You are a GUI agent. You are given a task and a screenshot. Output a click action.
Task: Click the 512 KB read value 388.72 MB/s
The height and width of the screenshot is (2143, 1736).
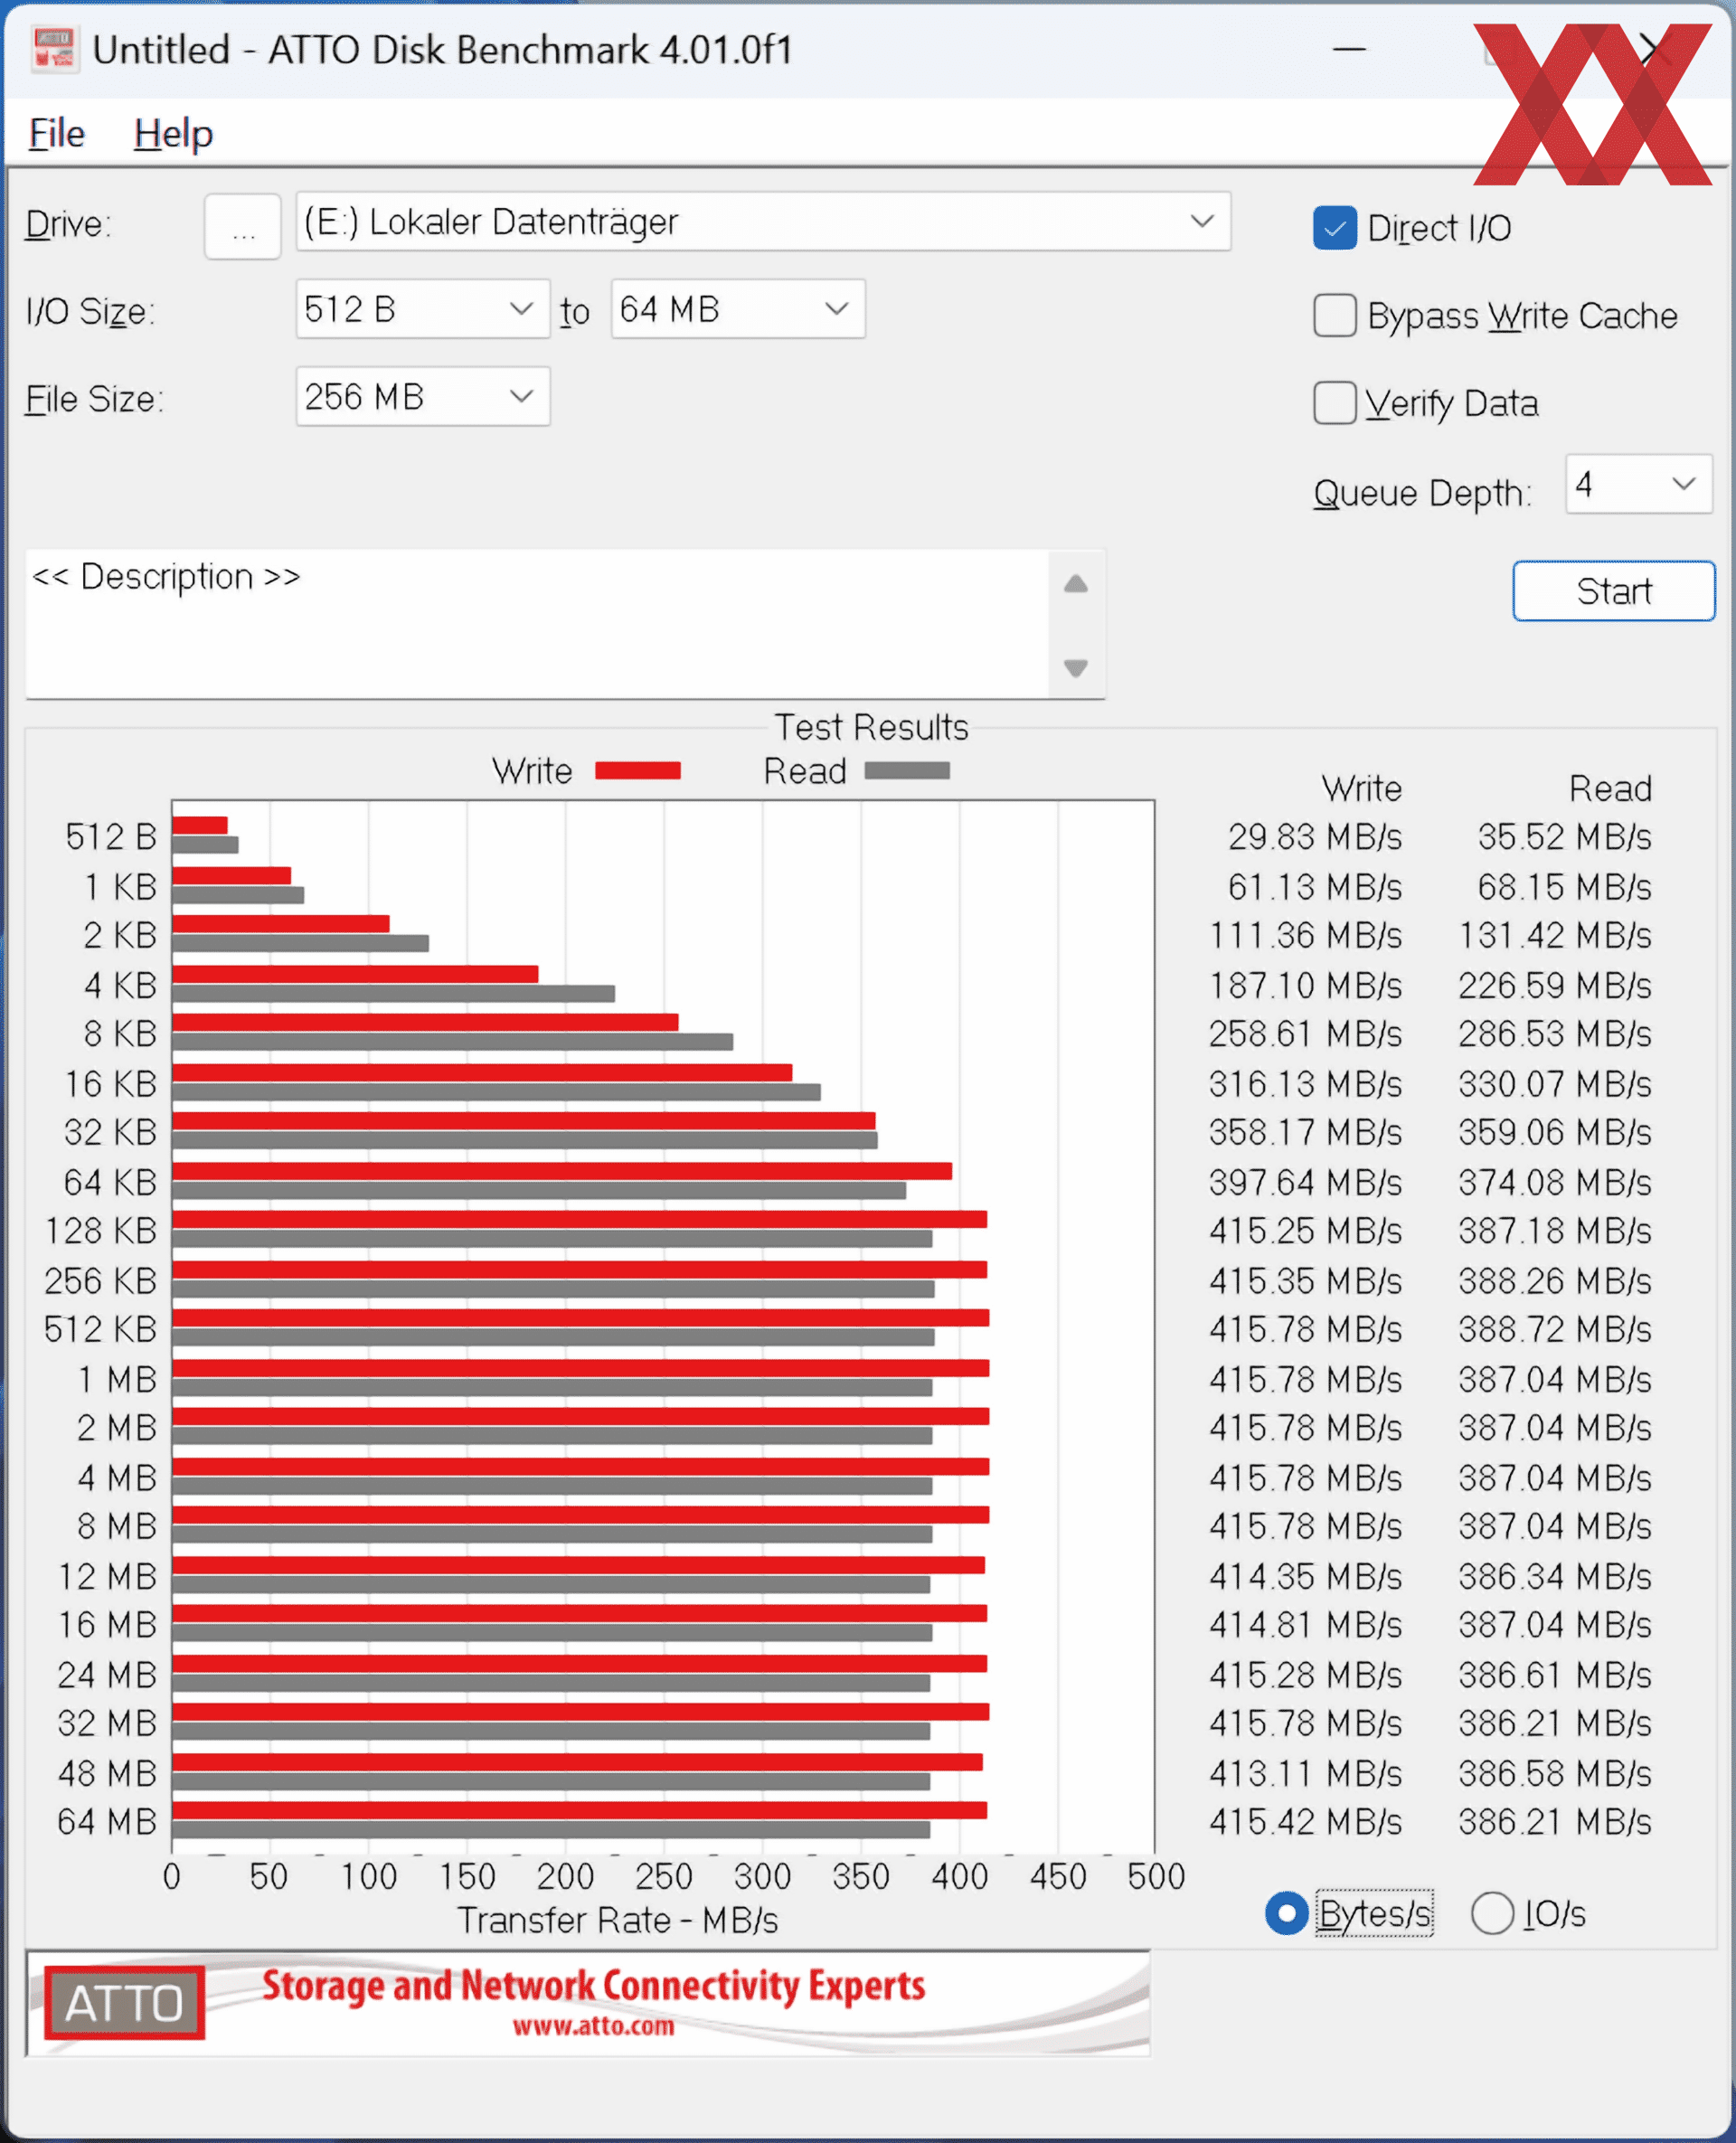pyautogui.click(x=1554, y=1329)
